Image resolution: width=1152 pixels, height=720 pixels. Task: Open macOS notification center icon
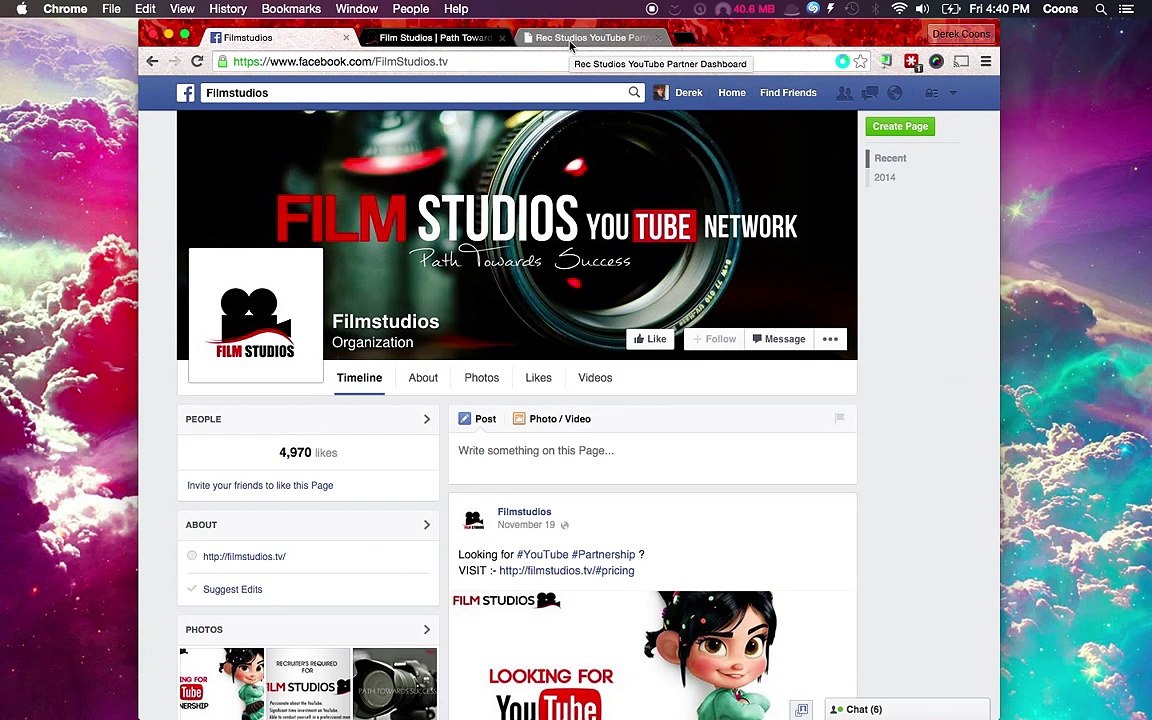click(1126, 9)
